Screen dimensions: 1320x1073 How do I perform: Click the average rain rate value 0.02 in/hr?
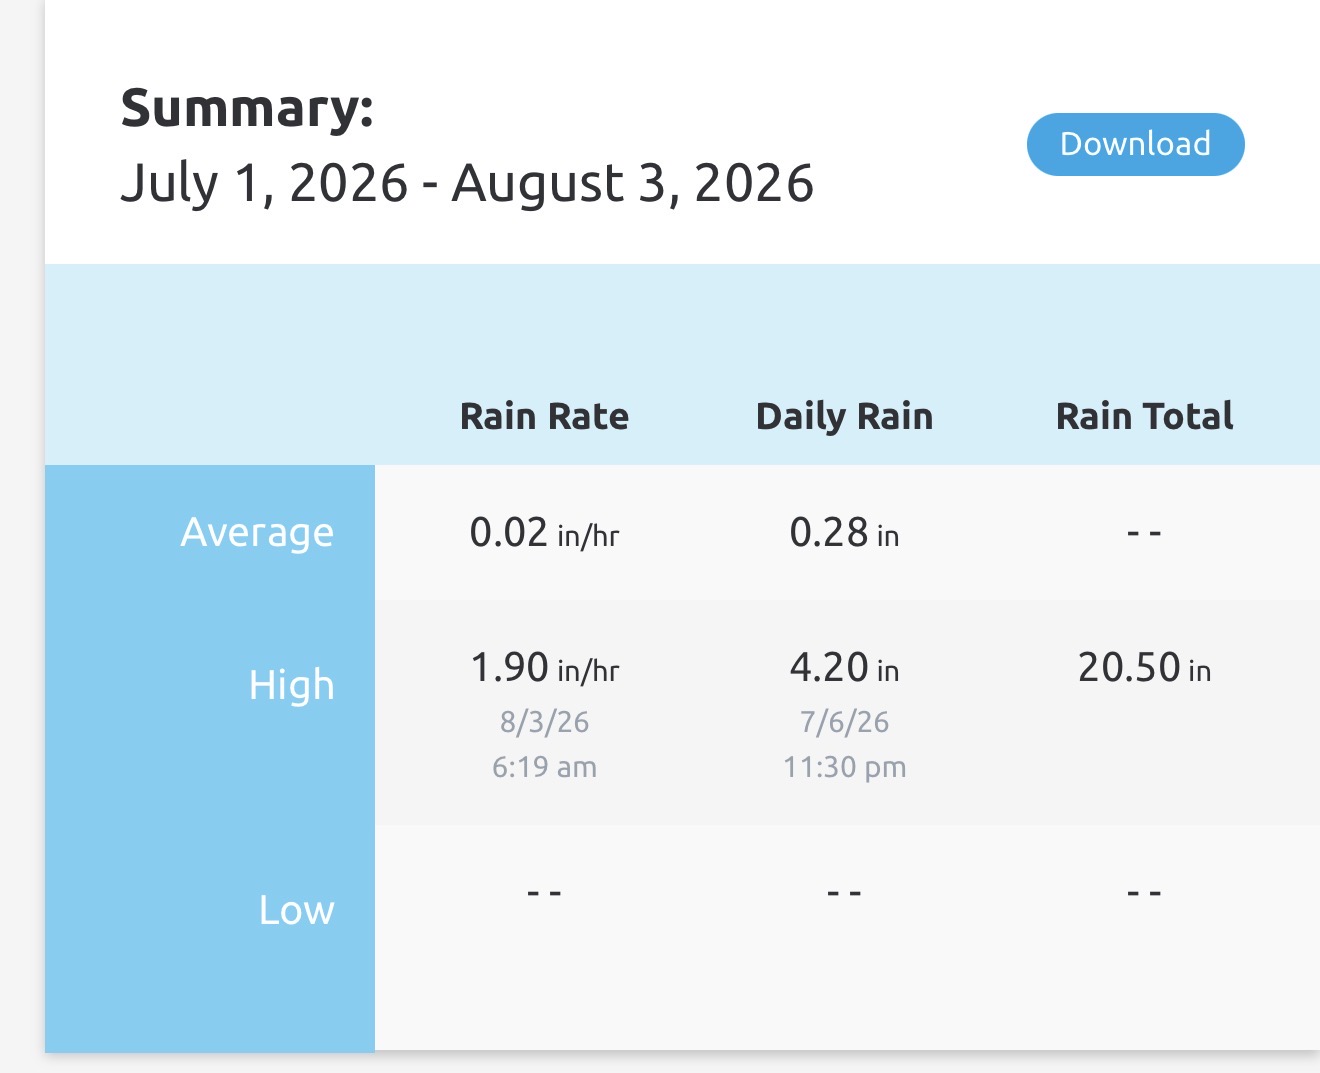point(544,533)
